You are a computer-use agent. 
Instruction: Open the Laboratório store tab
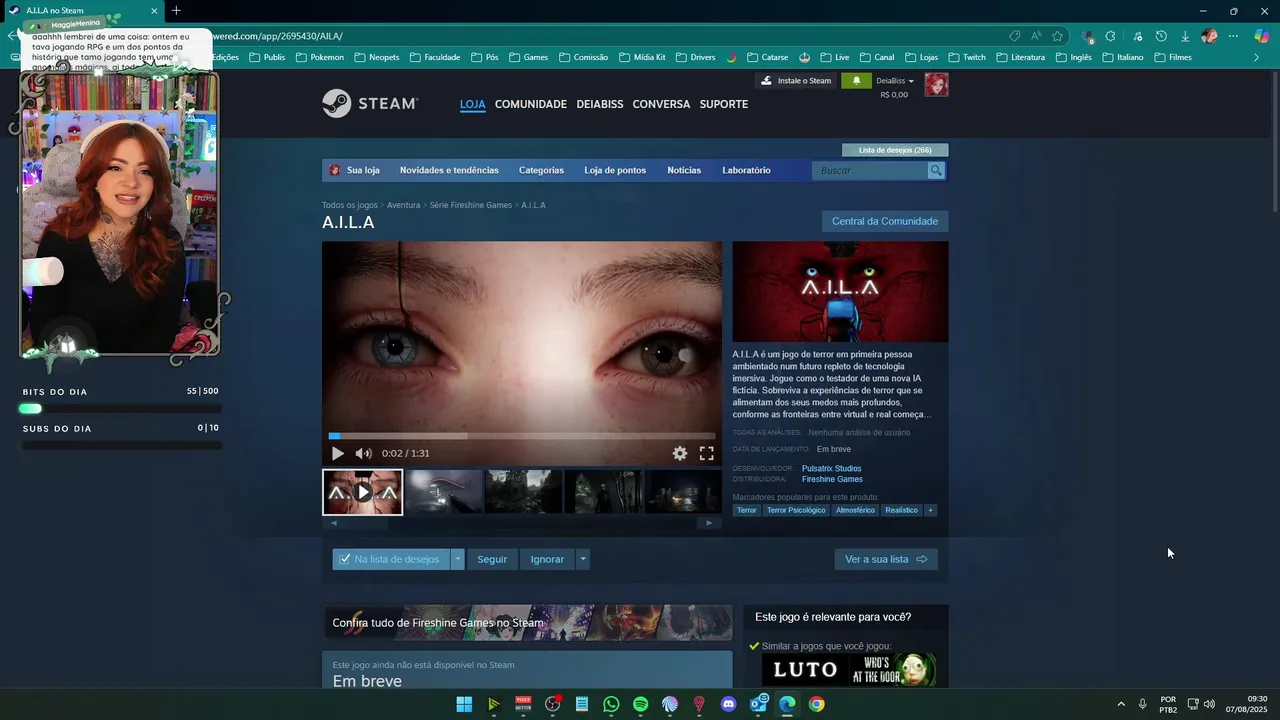pos(746,171)
